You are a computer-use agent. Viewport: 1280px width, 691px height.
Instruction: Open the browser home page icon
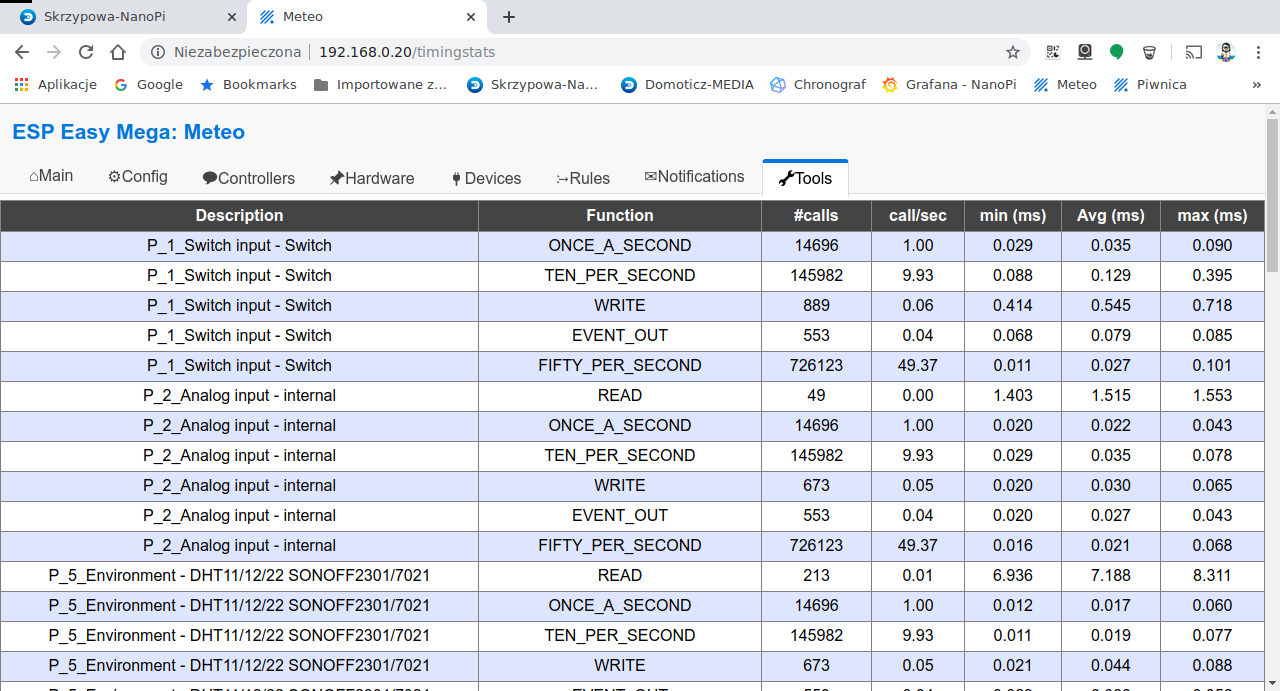coord(118,52)
